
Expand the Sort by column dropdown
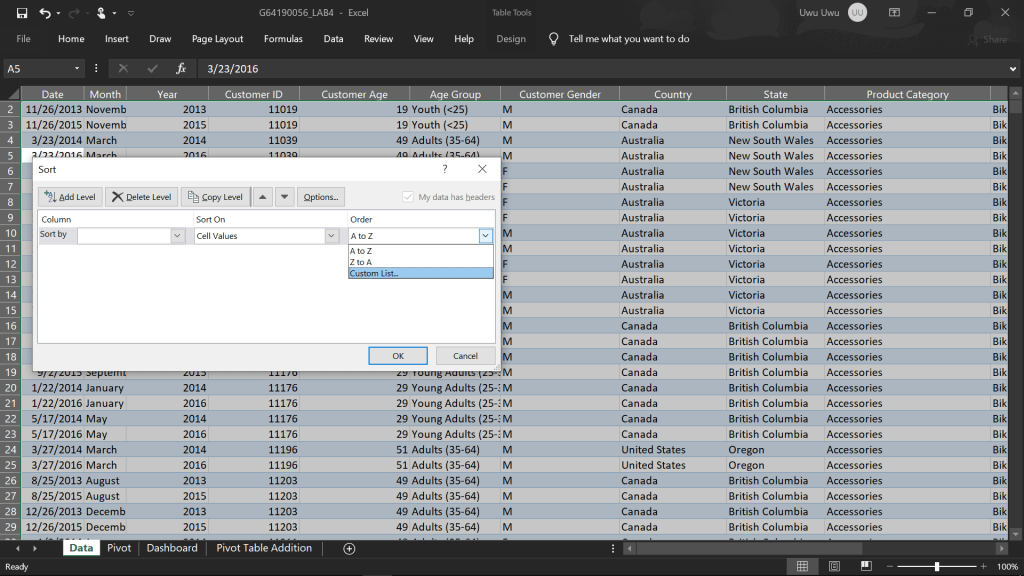click(x=178, y=236)
